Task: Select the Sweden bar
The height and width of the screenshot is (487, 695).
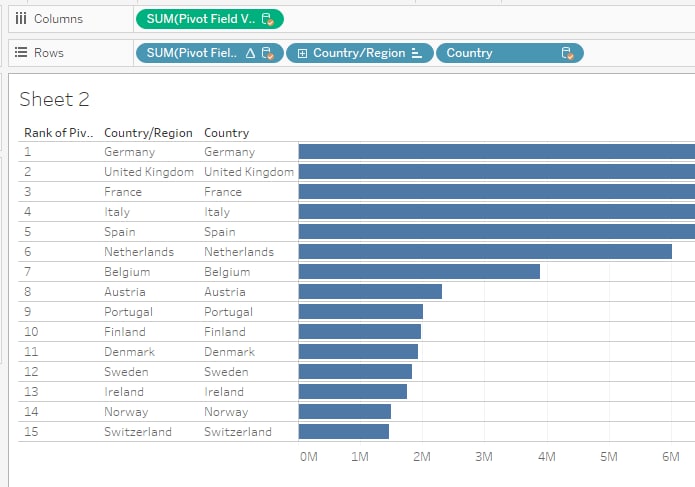Action: coord(355,371)
